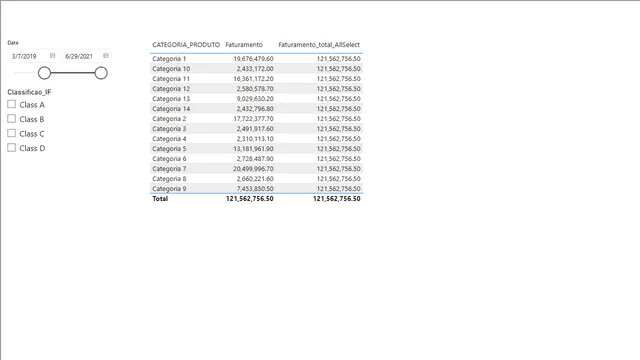Click the left handle of date slider

44,73
